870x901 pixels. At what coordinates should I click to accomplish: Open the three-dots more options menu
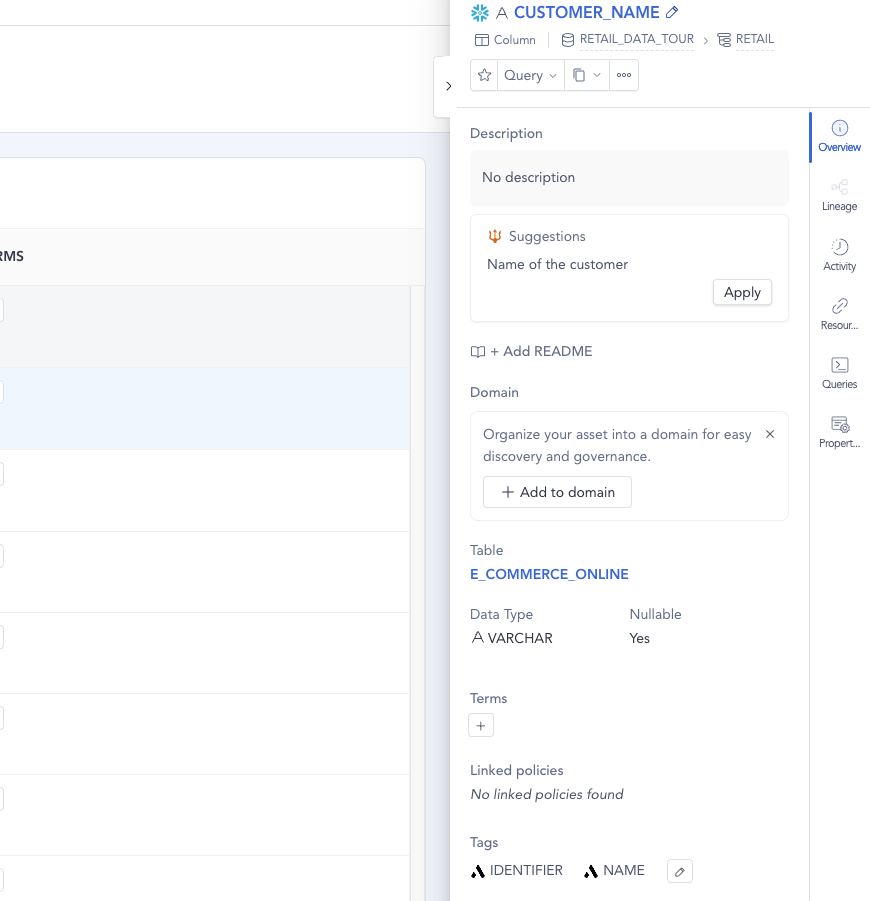[x=624, y=75]
